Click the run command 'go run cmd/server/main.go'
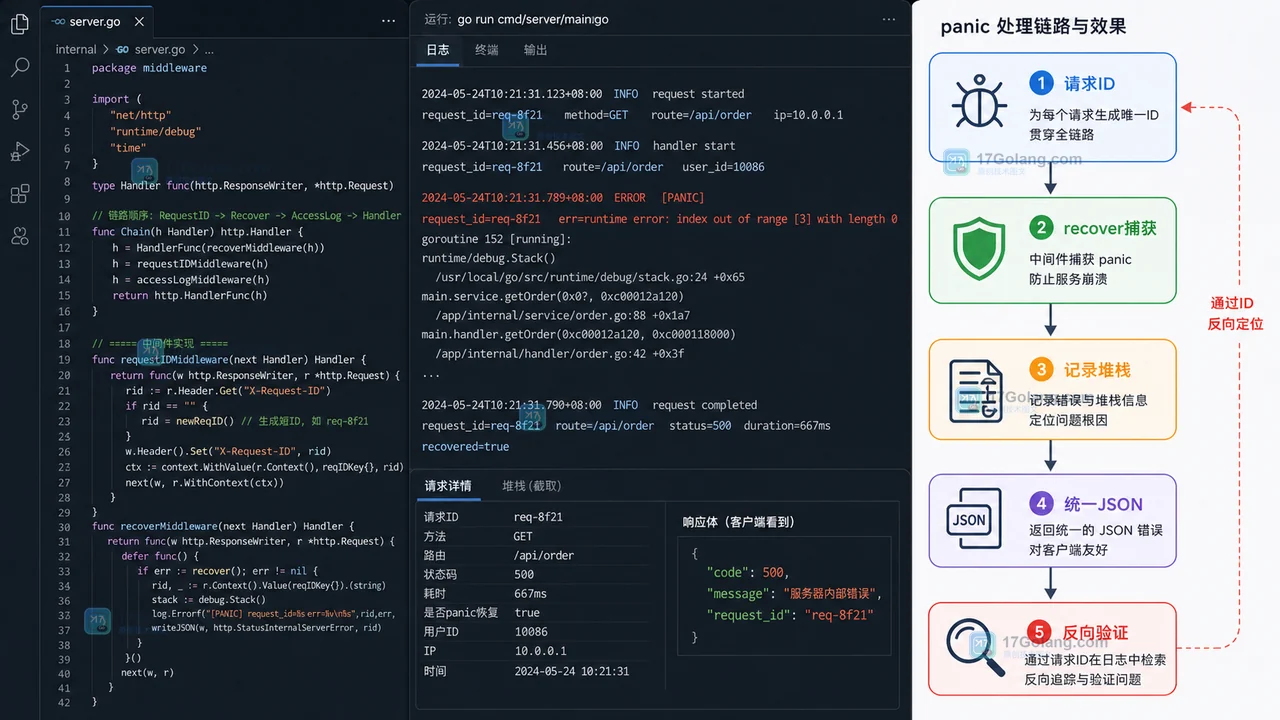 533,19
